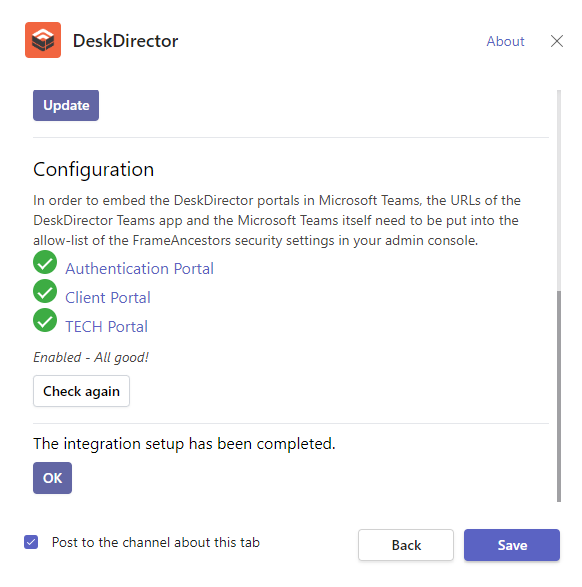This screenshot has width=582, height=587.
Task: Click the 'Enabled - All good!' status text
Action: tap(91, 358)
